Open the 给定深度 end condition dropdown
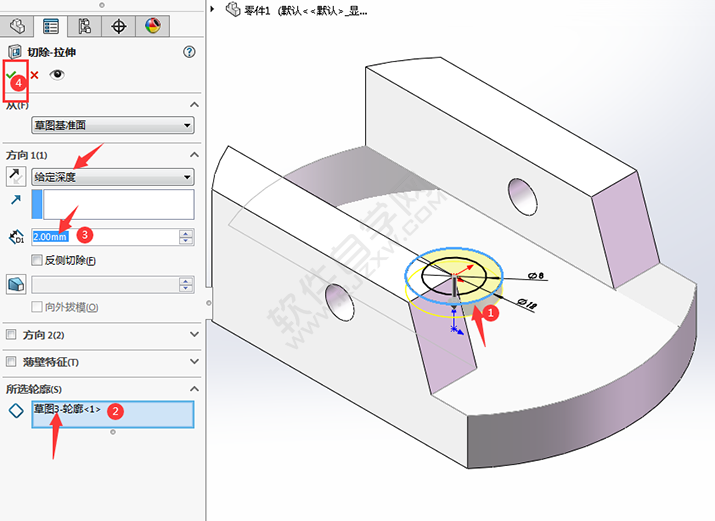This screenshot has height=521, width=715. pyautogui.click(x=113, y=177)
